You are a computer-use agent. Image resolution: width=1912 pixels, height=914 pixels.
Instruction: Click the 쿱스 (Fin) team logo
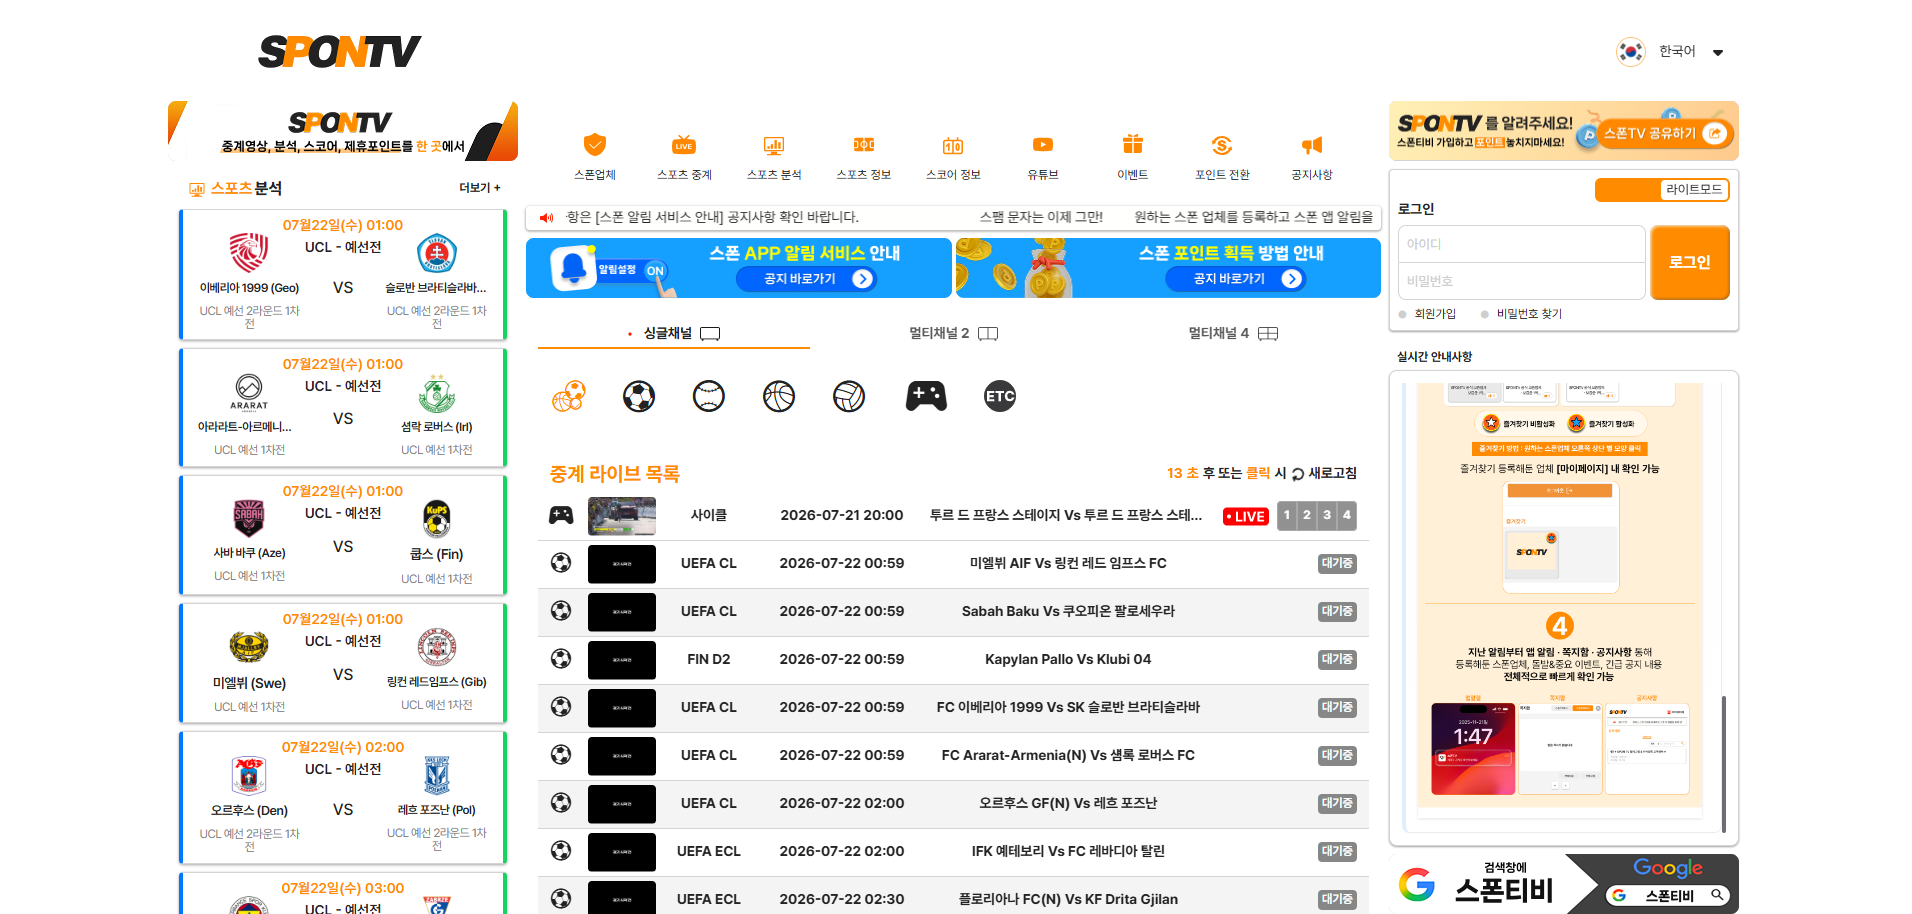coord(437,518)
